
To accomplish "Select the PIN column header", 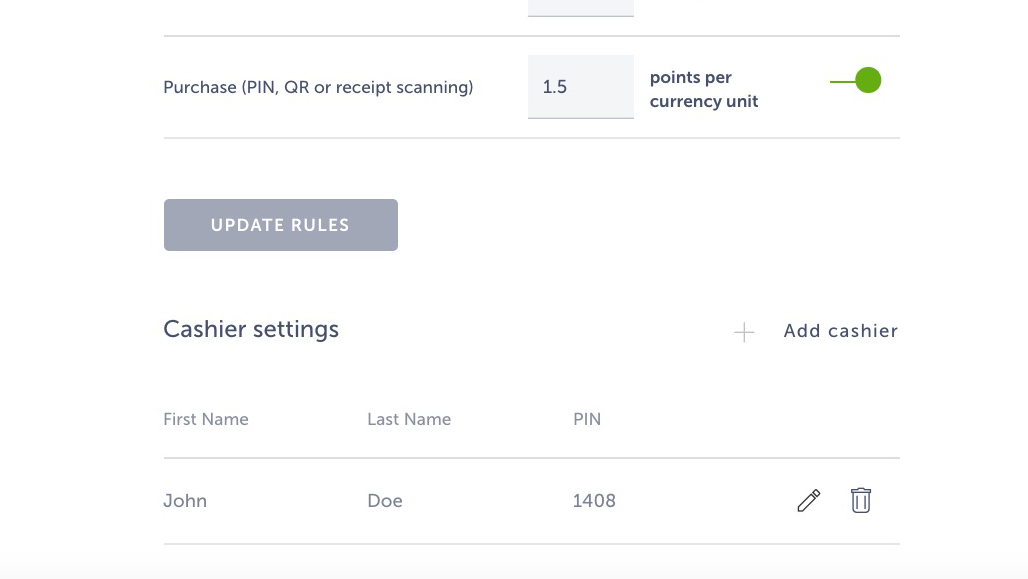I will [587, 419].
